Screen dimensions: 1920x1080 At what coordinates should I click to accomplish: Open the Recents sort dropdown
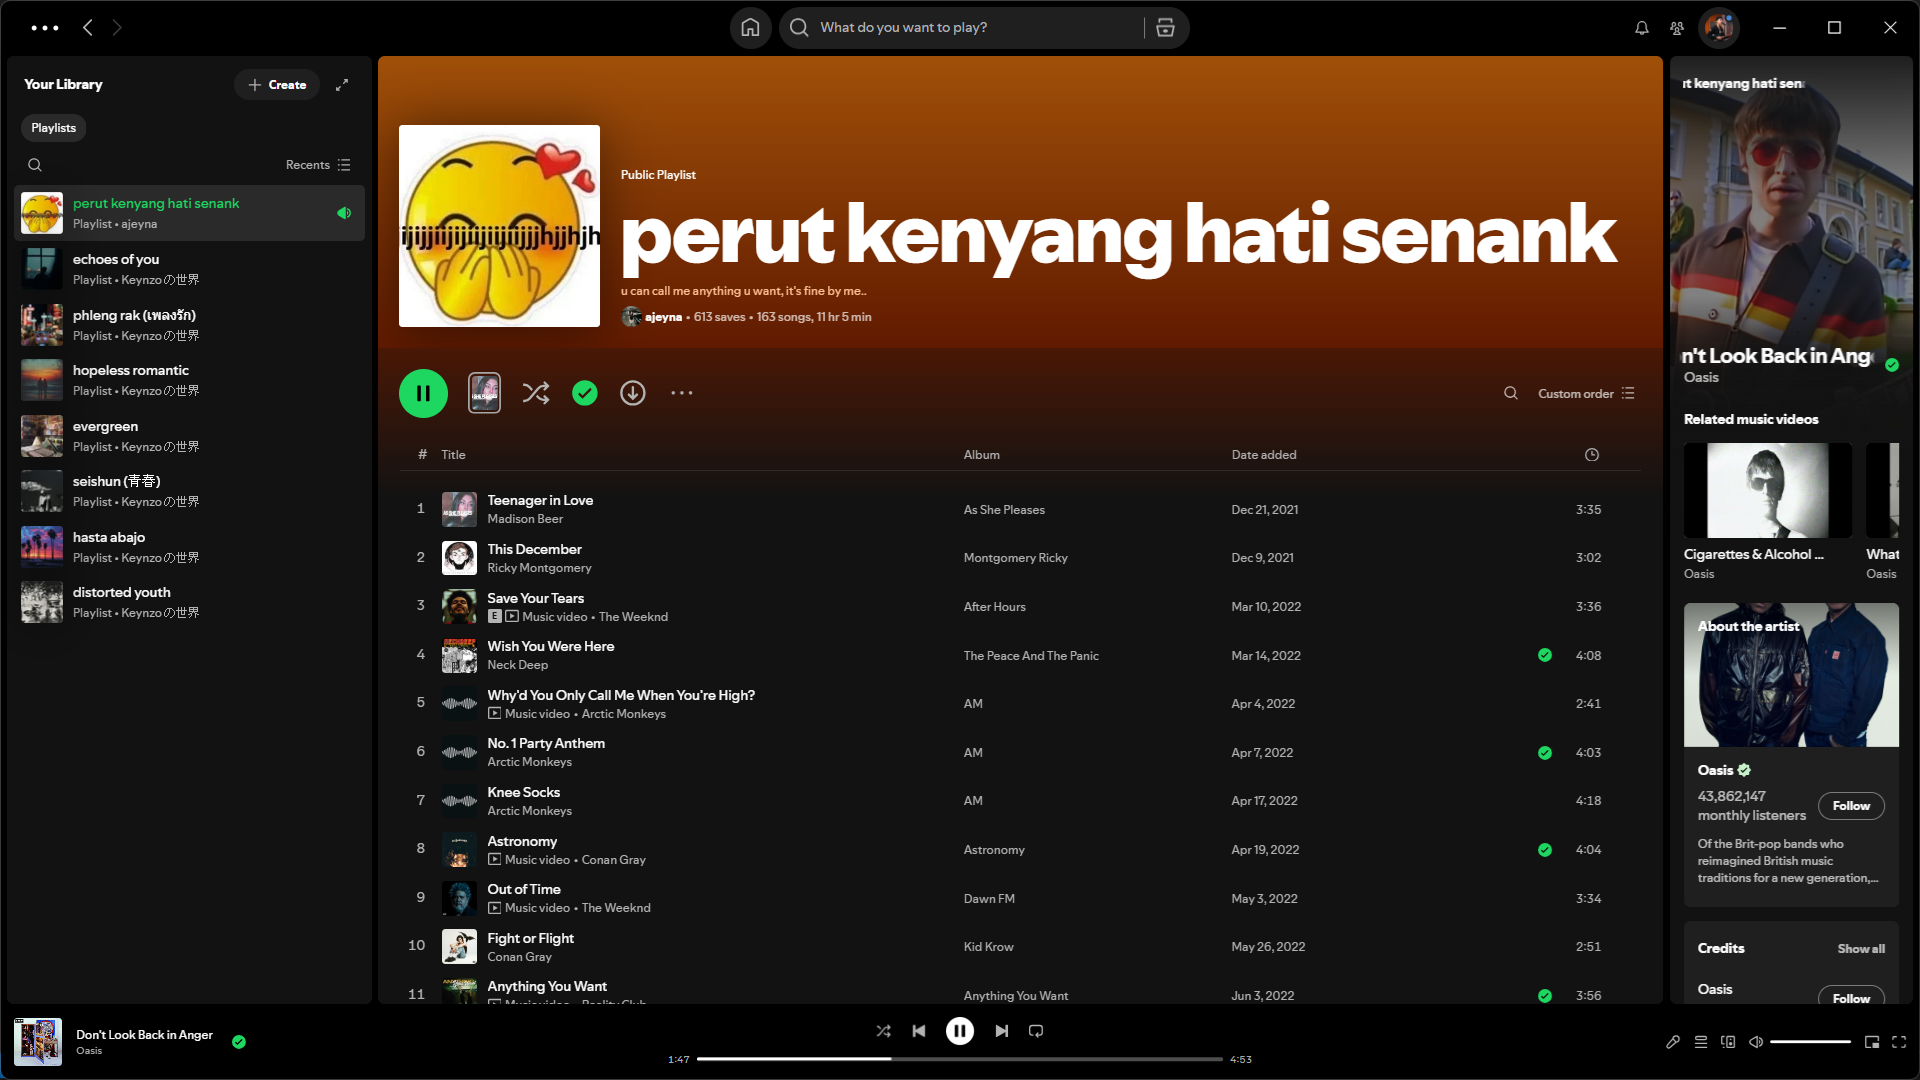[x=318, y=165]
